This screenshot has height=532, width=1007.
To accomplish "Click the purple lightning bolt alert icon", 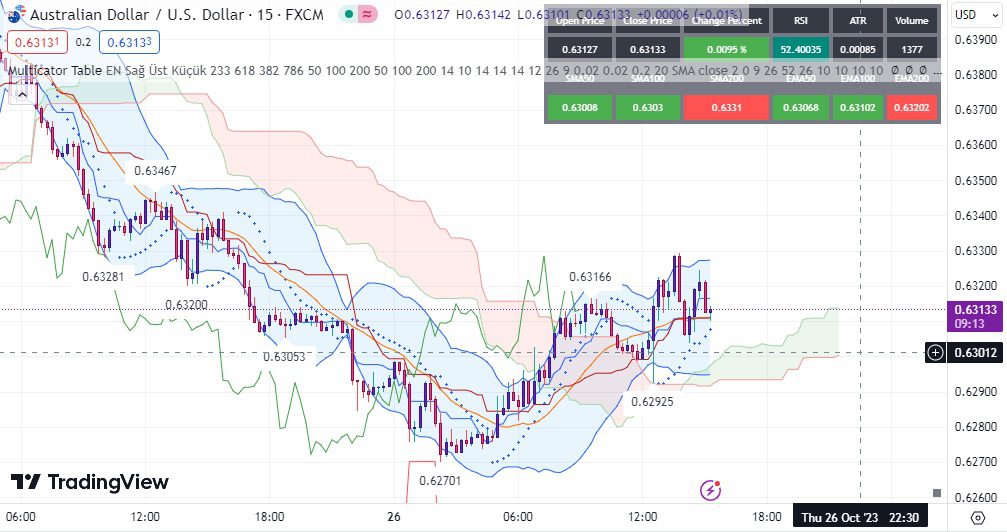I will 710,490.
